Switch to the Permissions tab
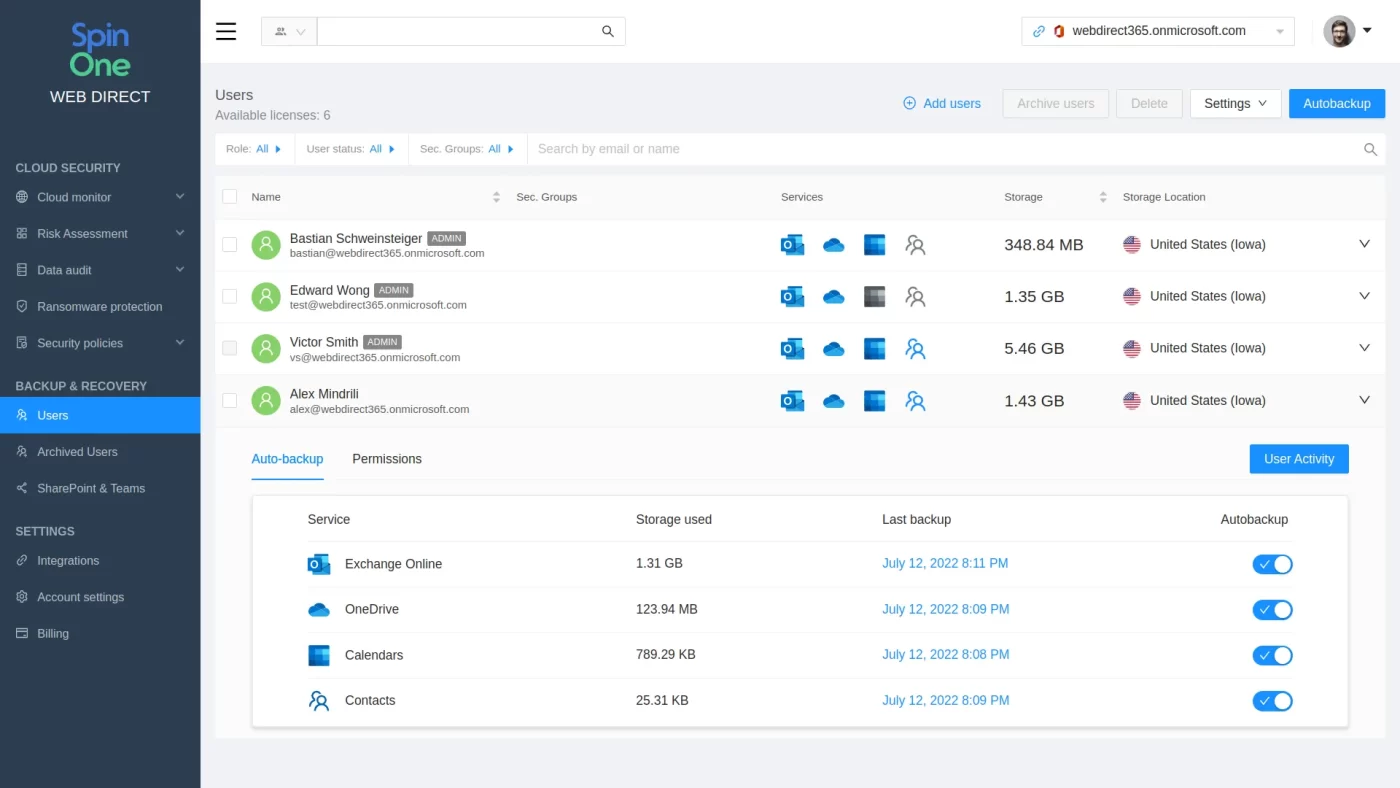The width and height of the screenshot is (1400, 788). tap(387, 459)
